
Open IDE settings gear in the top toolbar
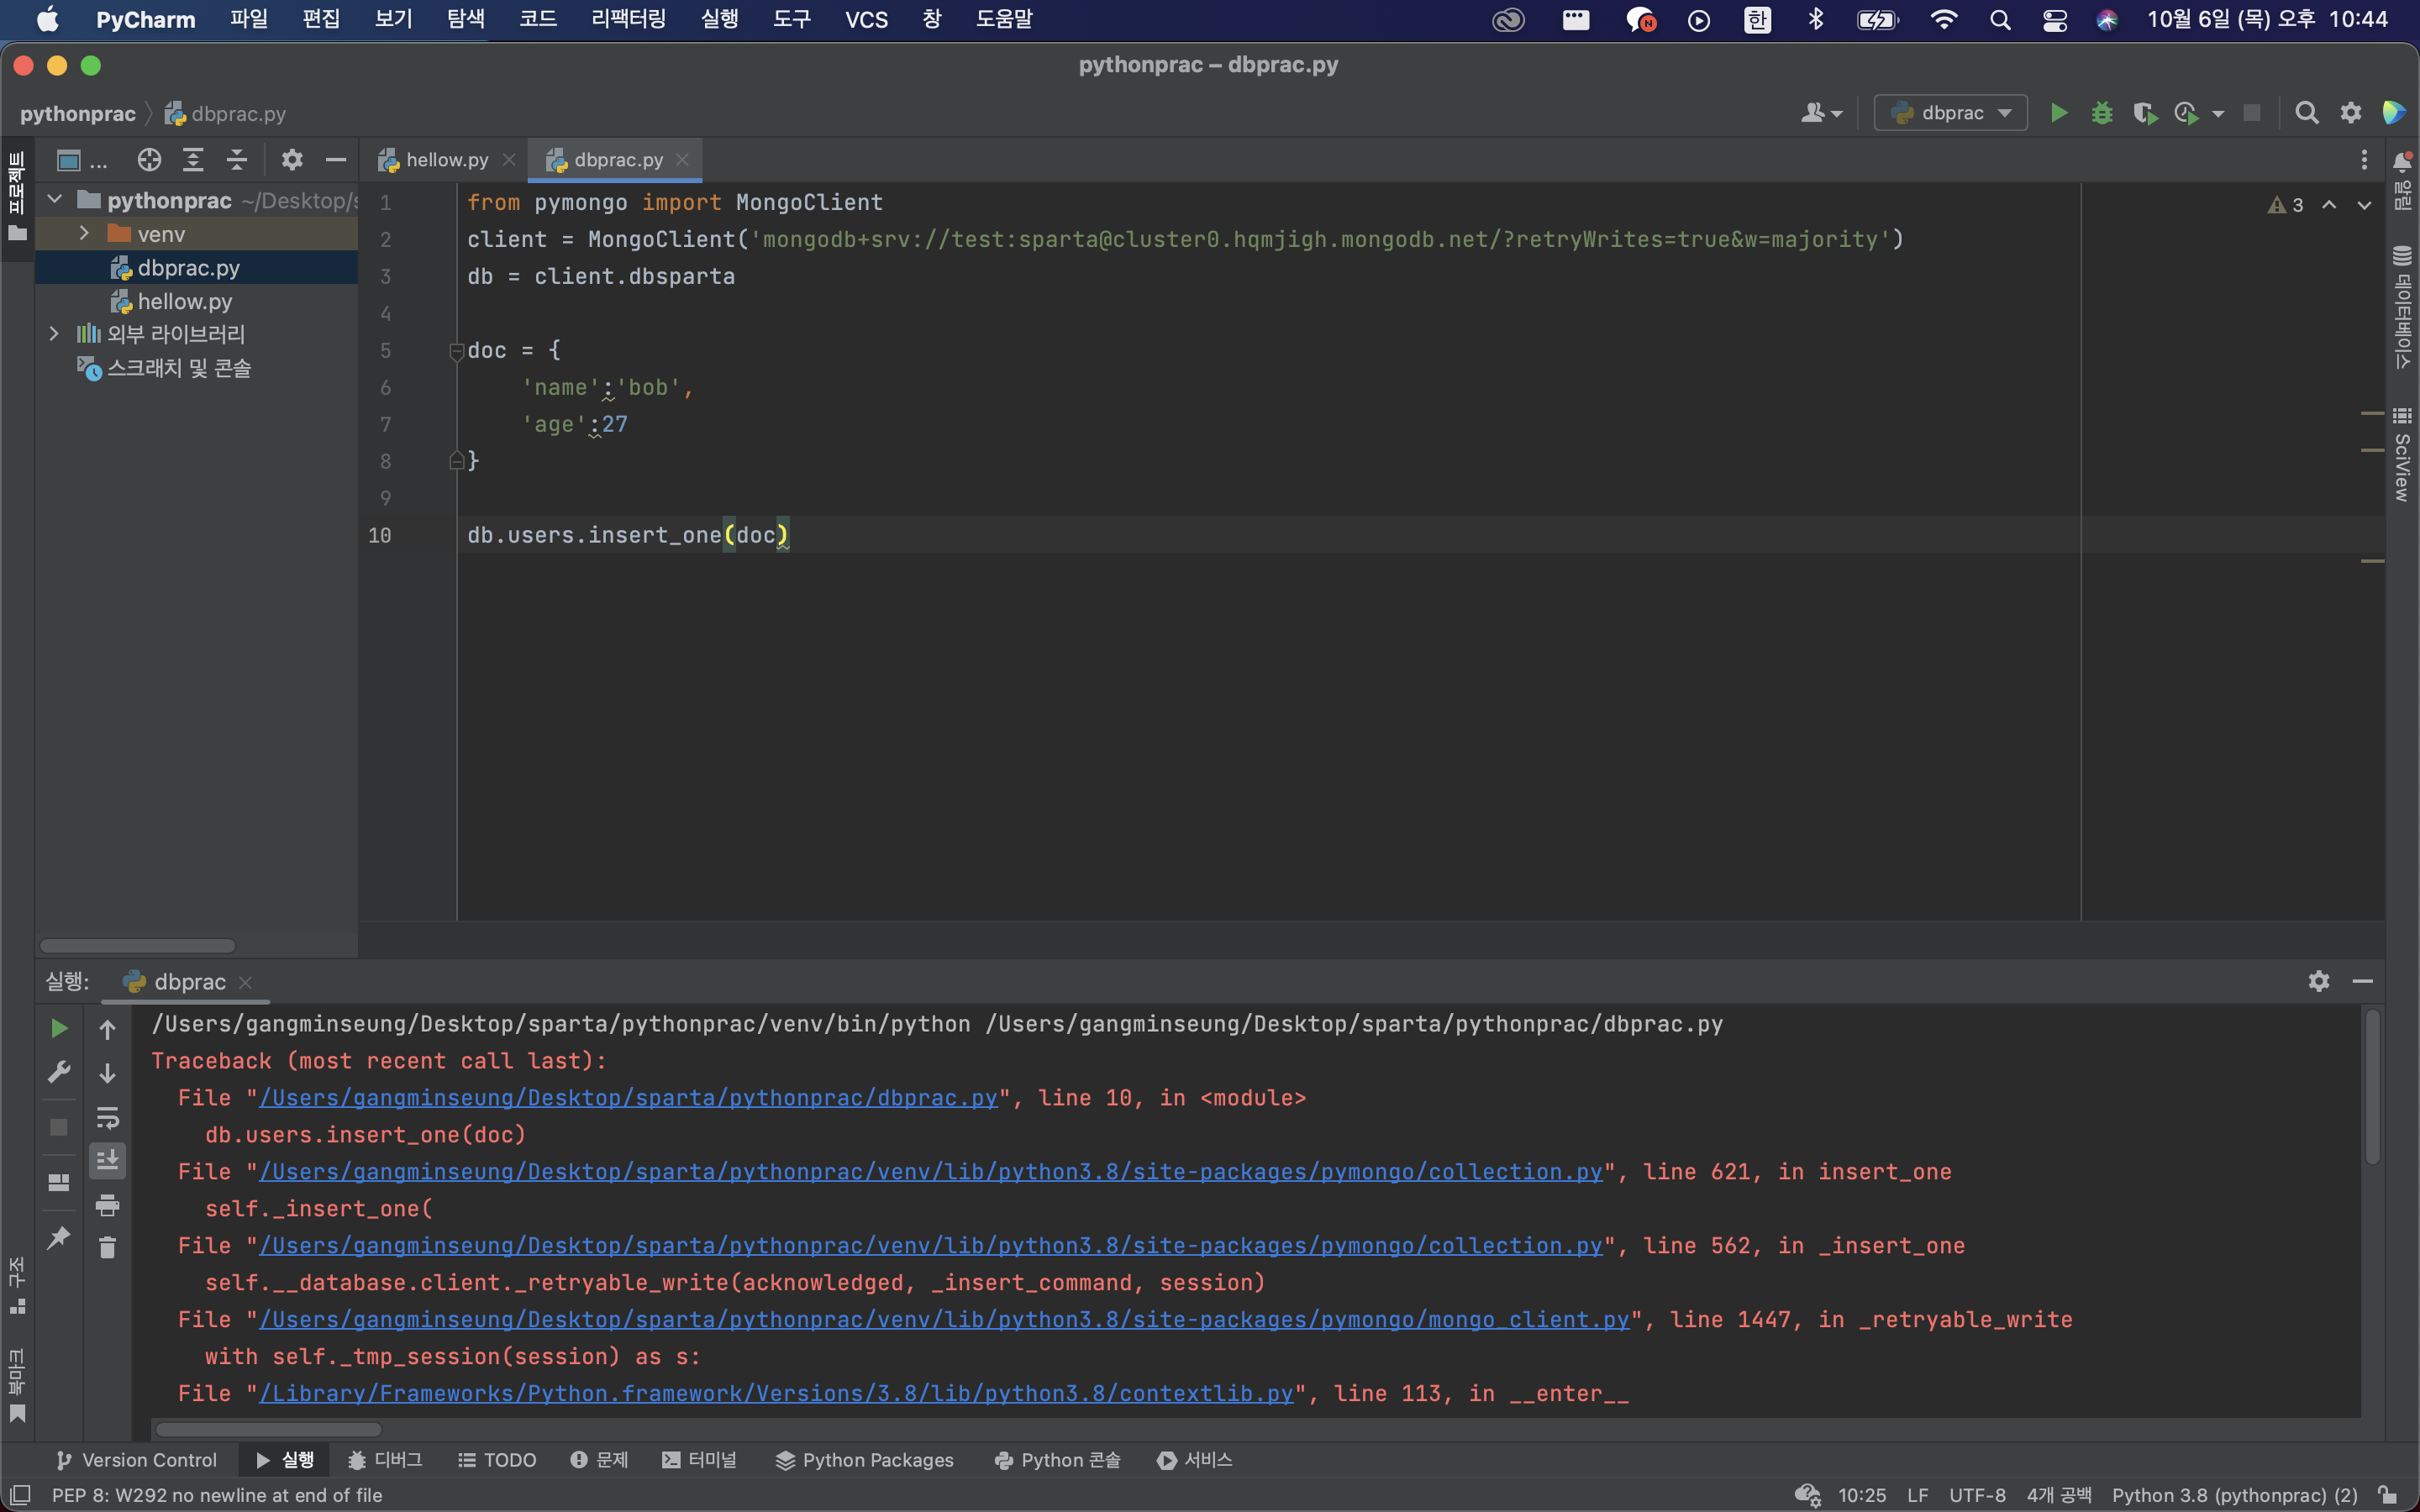coord(2351,113)
